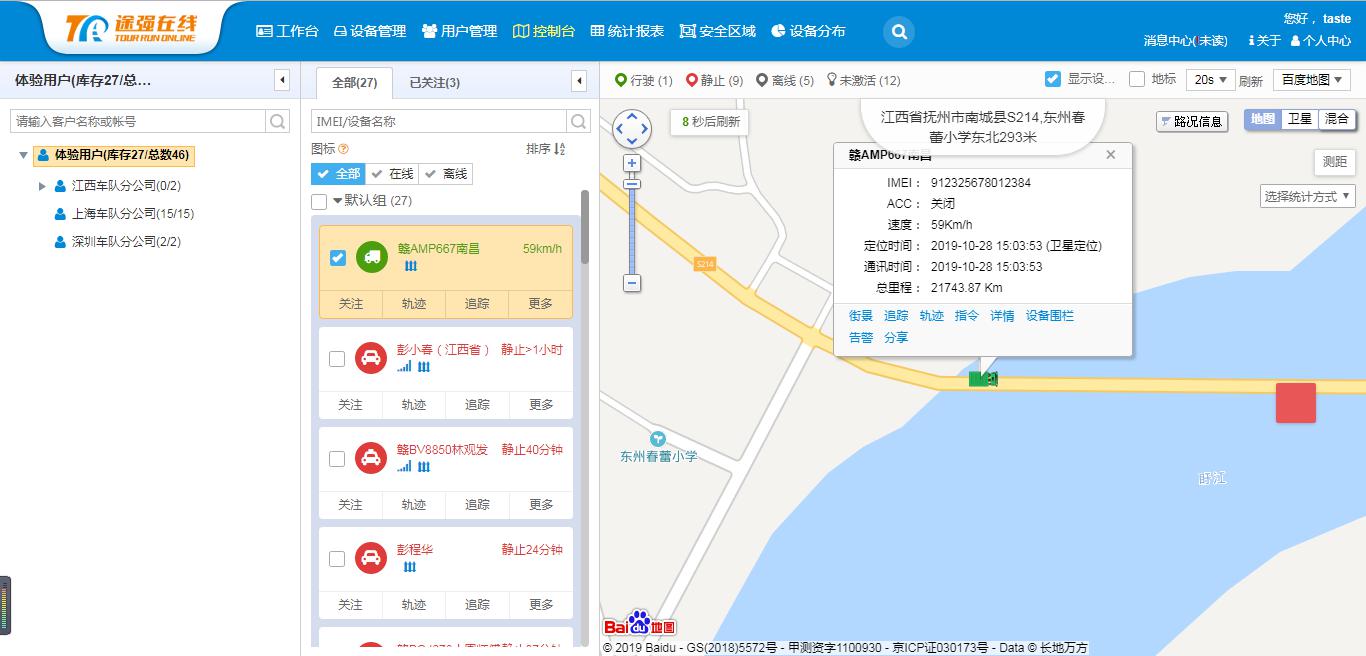Open 消息中心(未读)
The width and height of the screenshot is (1366, 656).
(x=1186, y=41)
